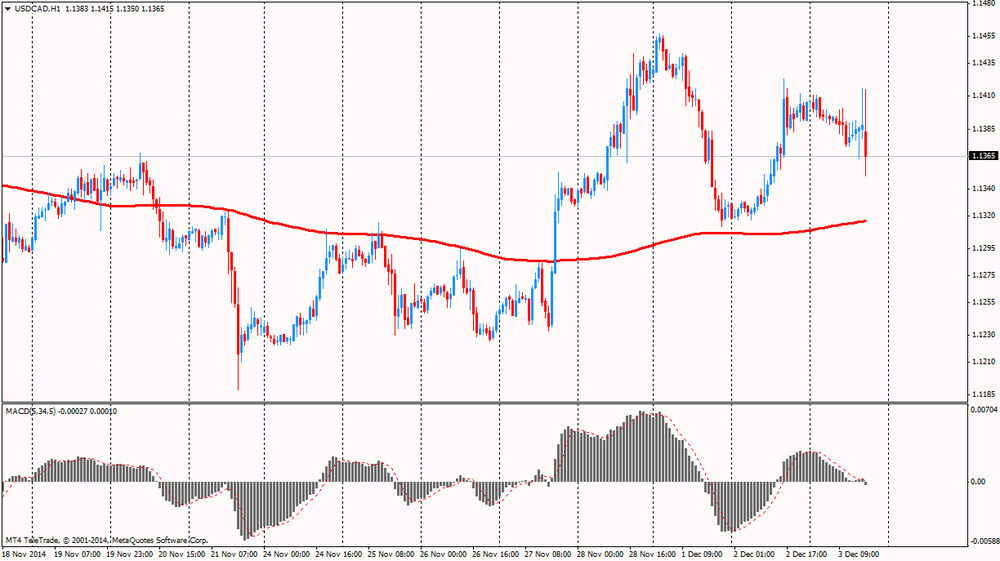The image size is (1000, 561).
Task: Click the 24 Nov 16:00 time label
Action: tap(339, 555)
